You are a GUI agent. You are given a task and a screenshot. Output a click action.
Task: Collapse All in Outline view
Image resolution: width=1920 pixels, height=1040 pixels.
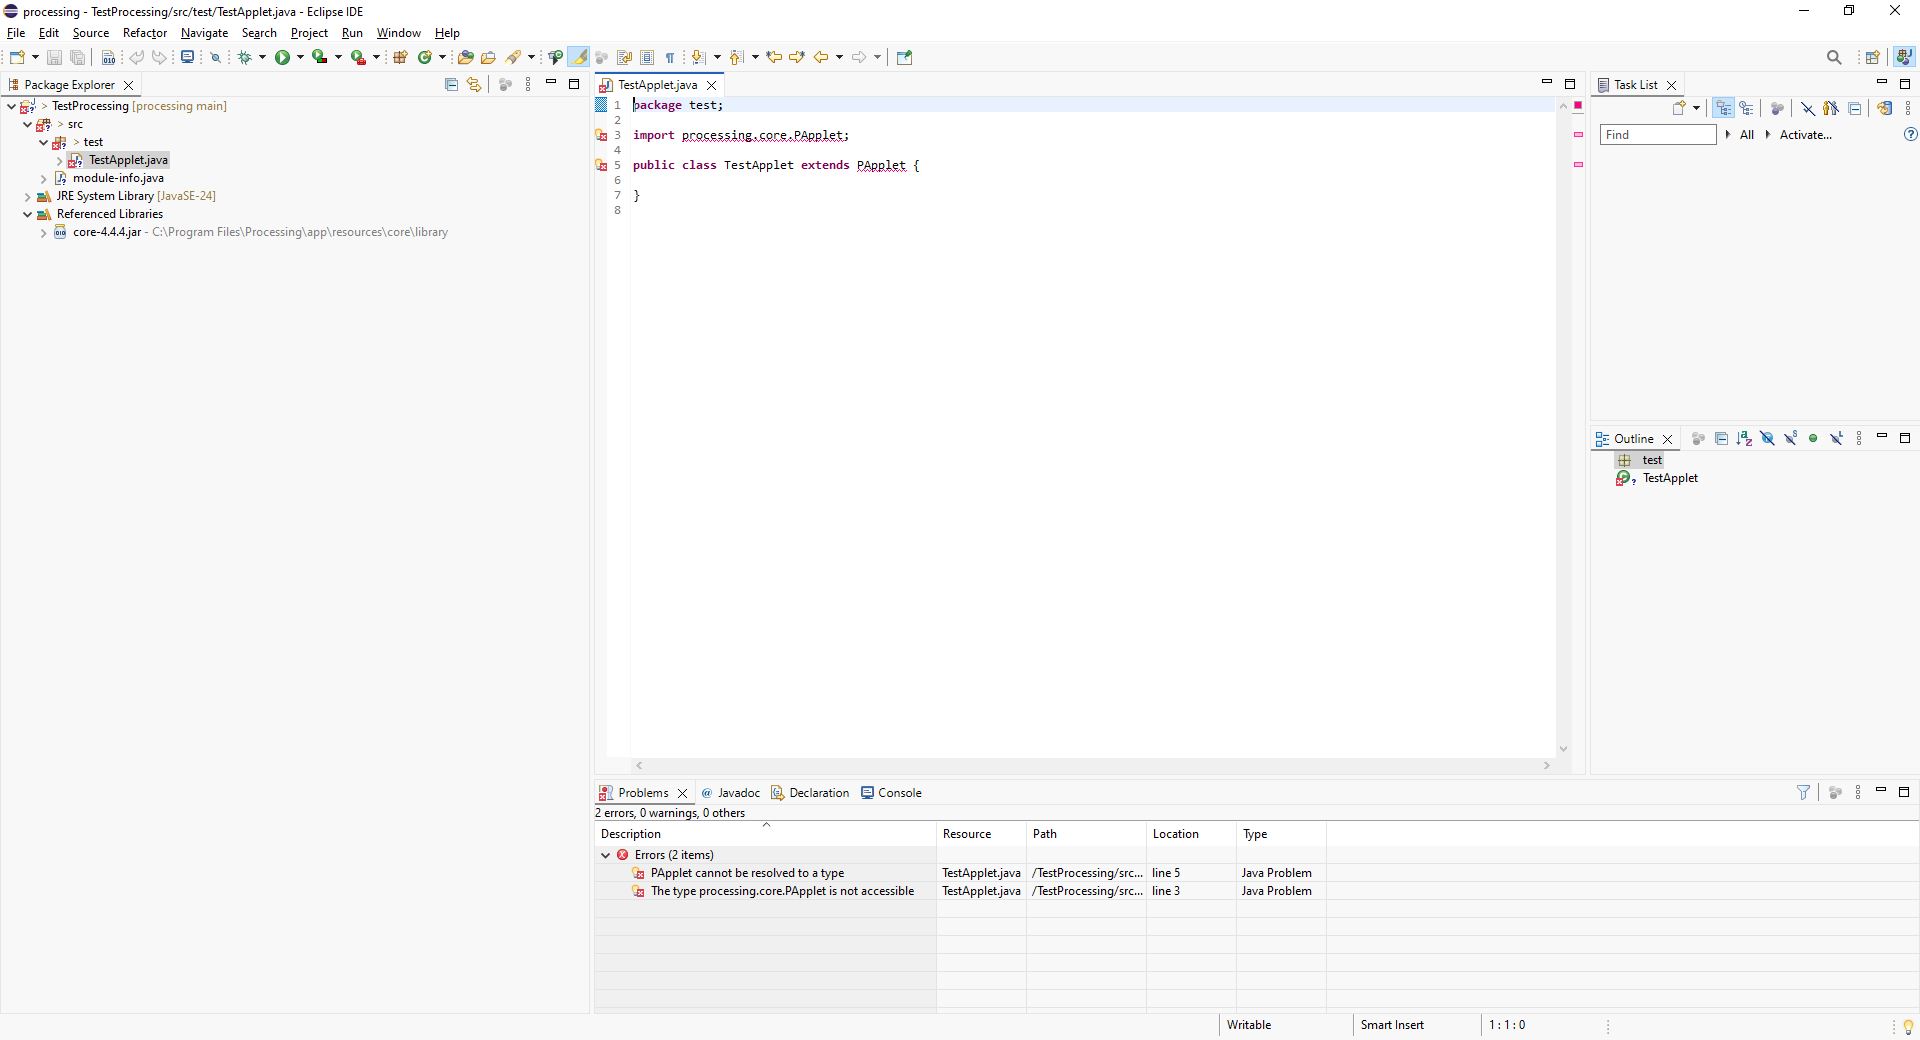coord(1721,438)
